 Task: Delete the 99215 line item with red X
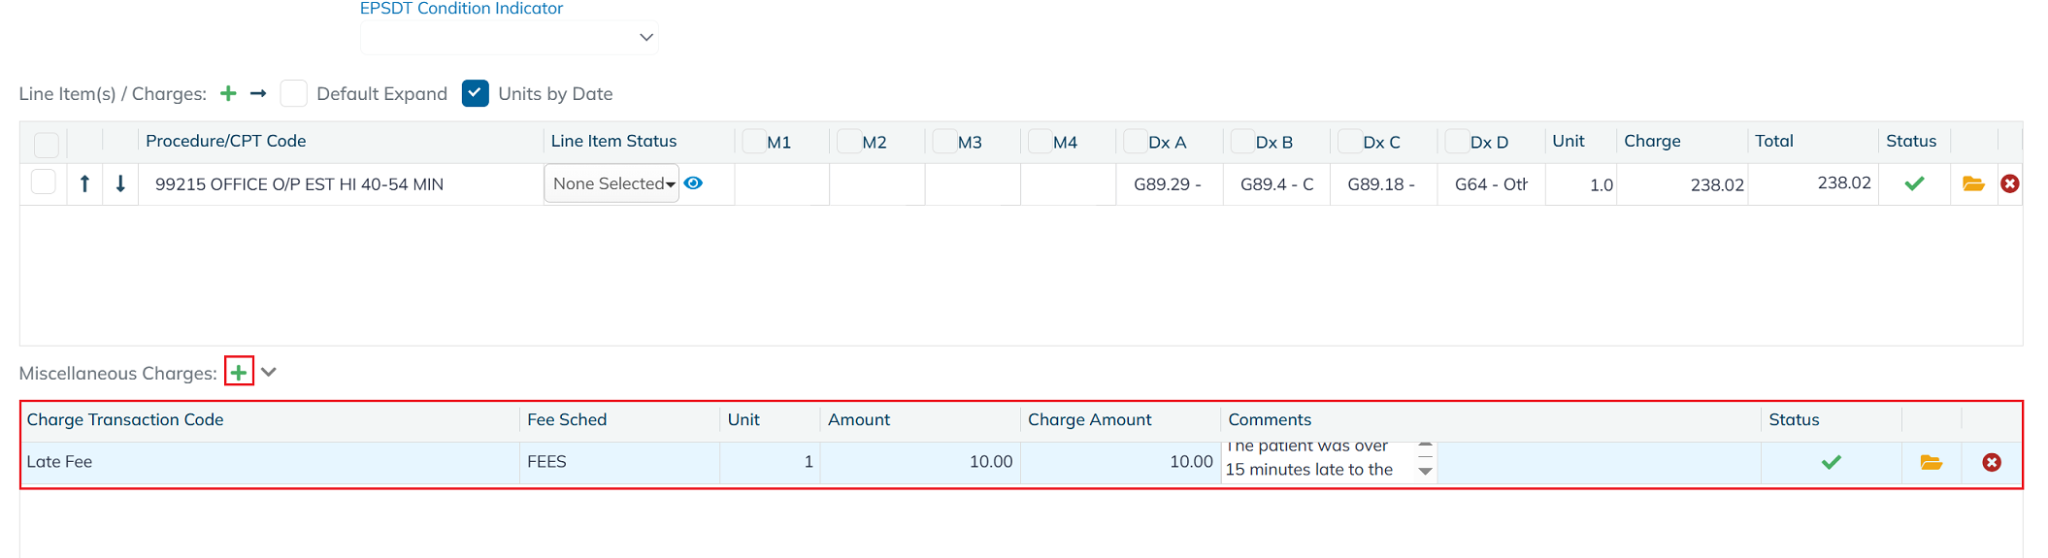pos(2009,184)
